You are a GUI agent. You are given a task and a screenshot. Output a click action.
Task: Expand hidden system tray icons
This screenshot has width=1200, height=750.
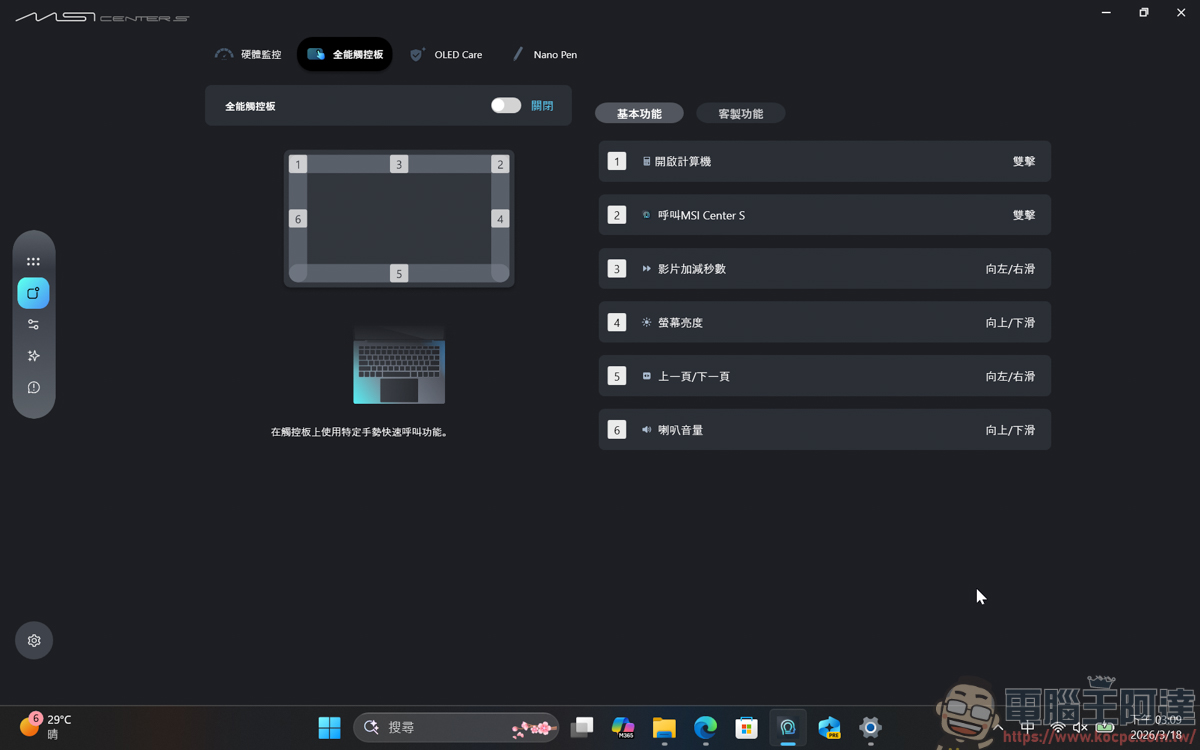[998, 728]
